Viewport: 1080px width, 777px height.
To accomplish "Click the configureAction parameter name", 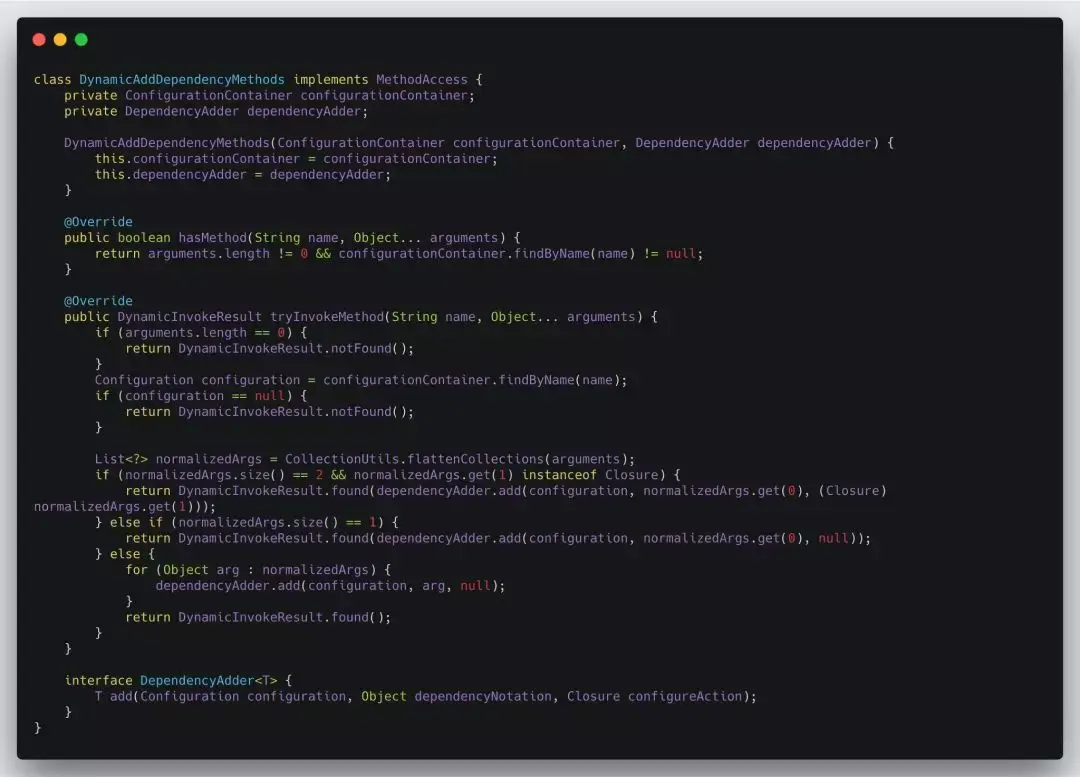I will coord(685,696).
